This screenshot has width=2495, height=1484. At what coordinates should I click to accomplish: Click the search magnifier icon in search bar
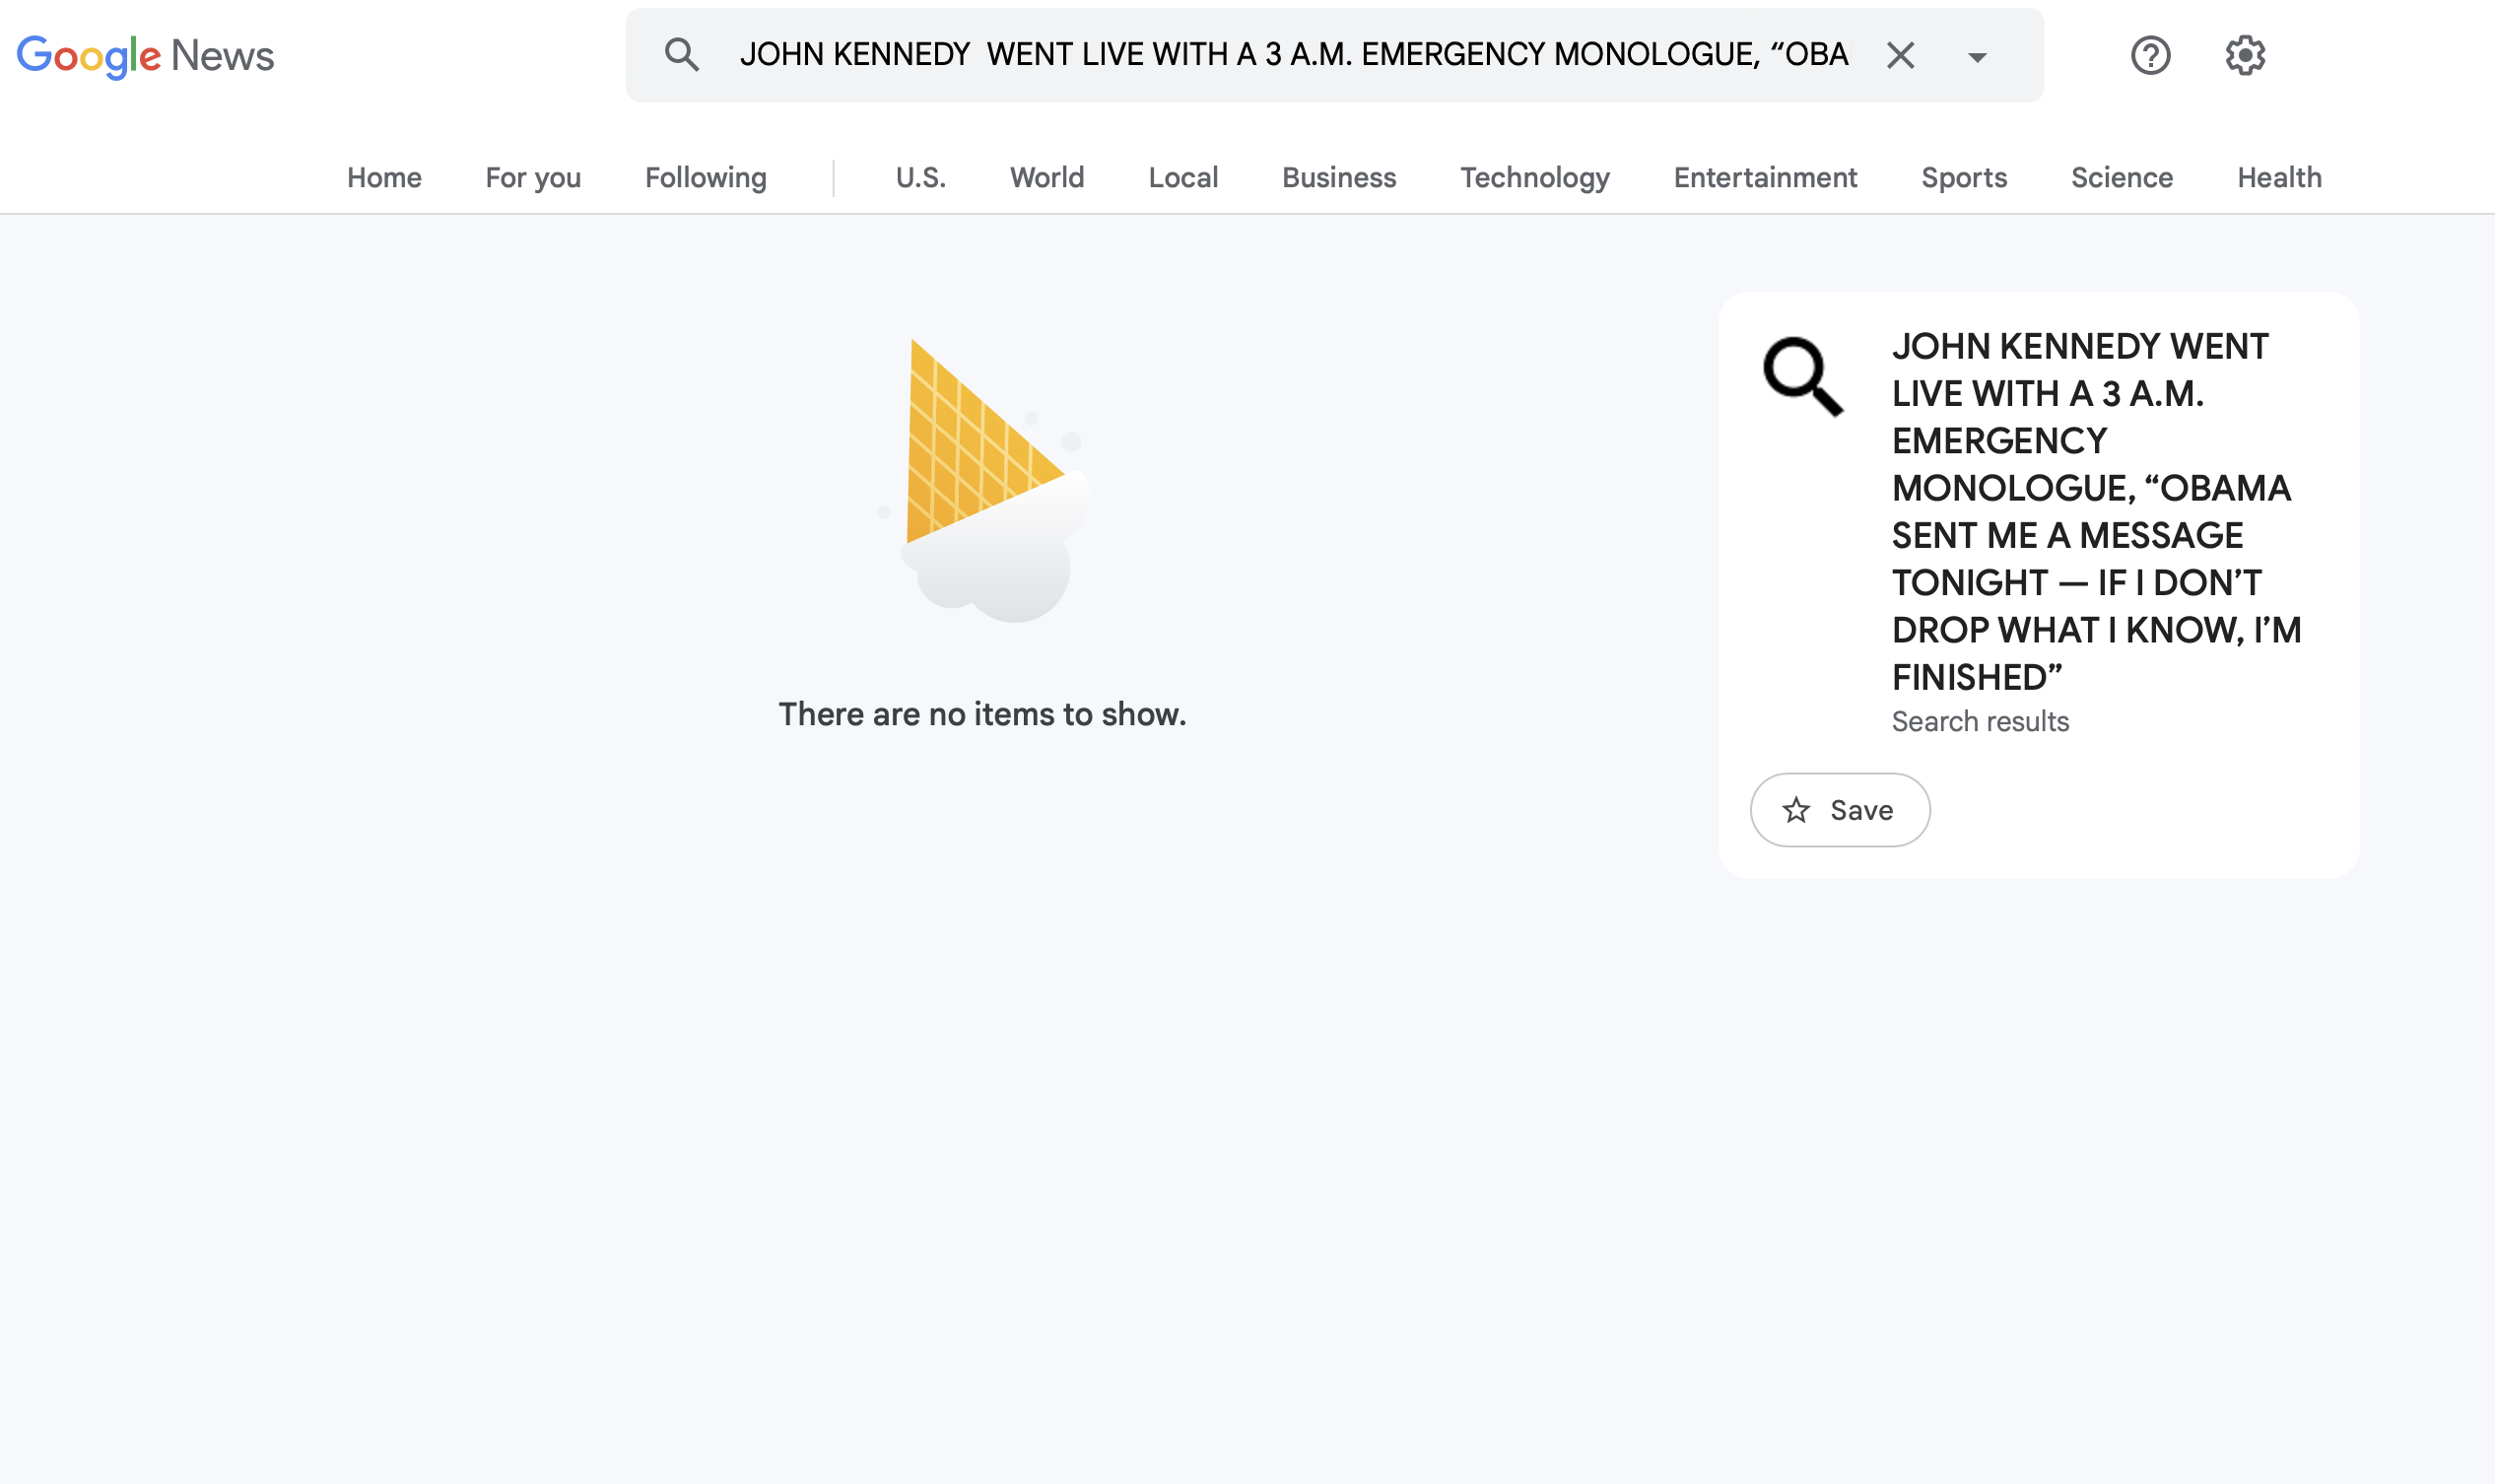[681, 55]
